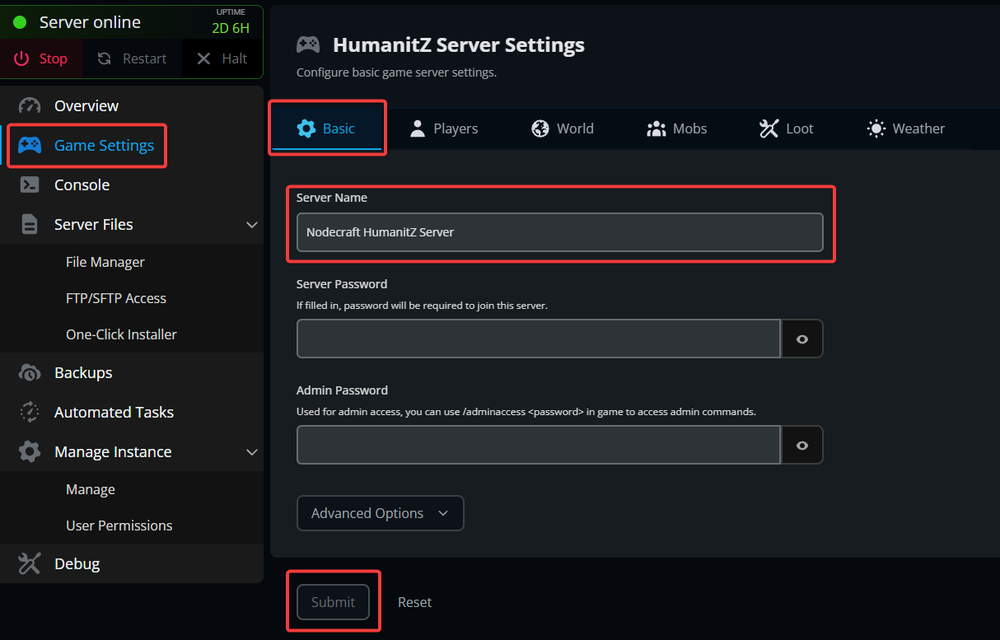Viewport: 1000px width, 640px height.
Task: Expand the Advanced Options dropdown
Action: tap(380, 513)
